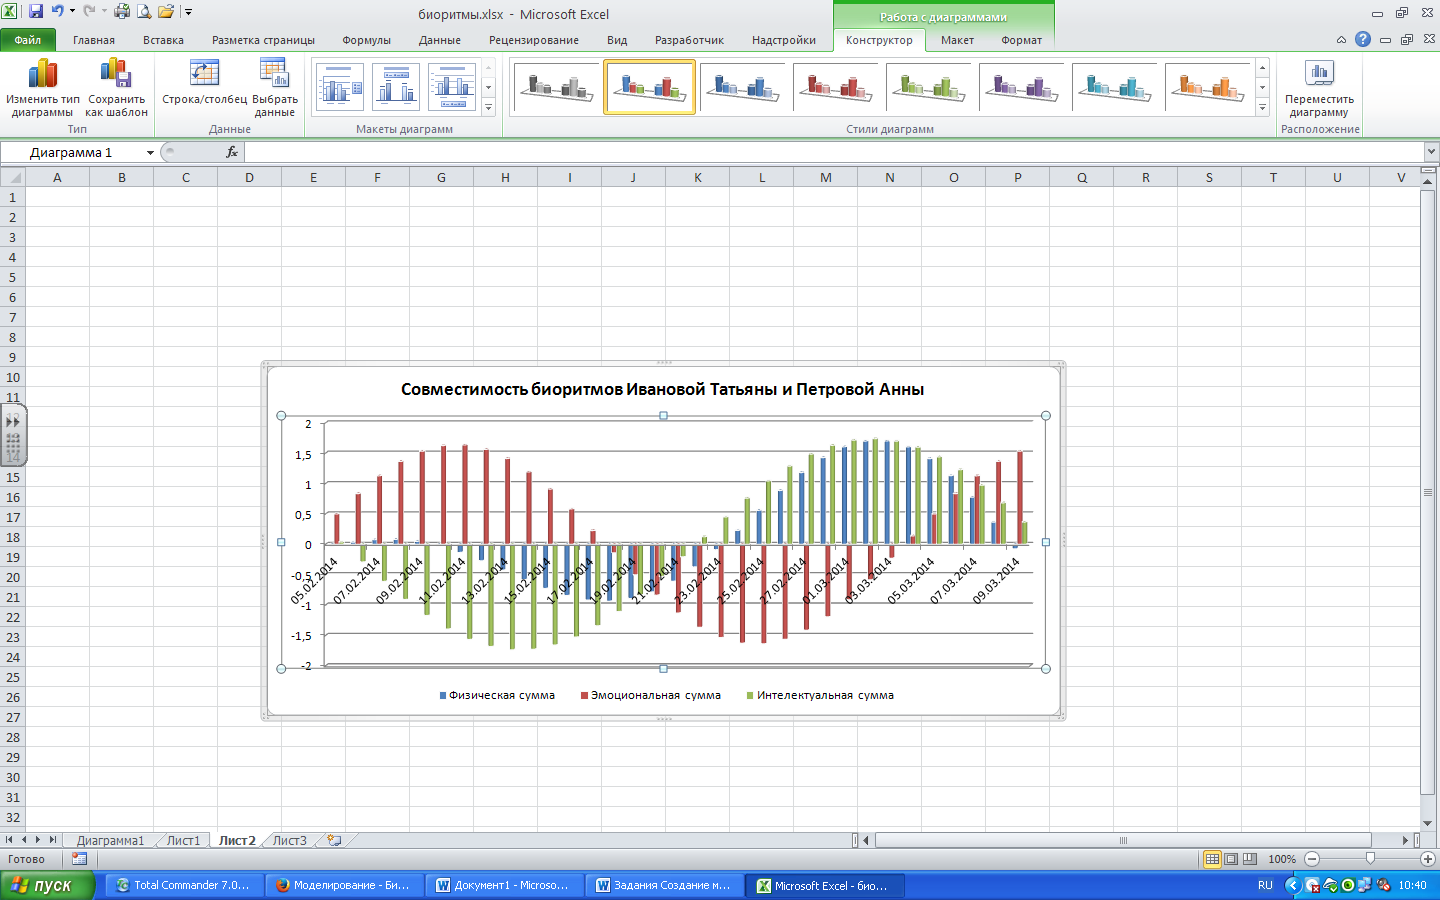This screenshot has height=900, width=1440.
Task: Expand the chart layouts gallery
Action: [x=488, y=106]
